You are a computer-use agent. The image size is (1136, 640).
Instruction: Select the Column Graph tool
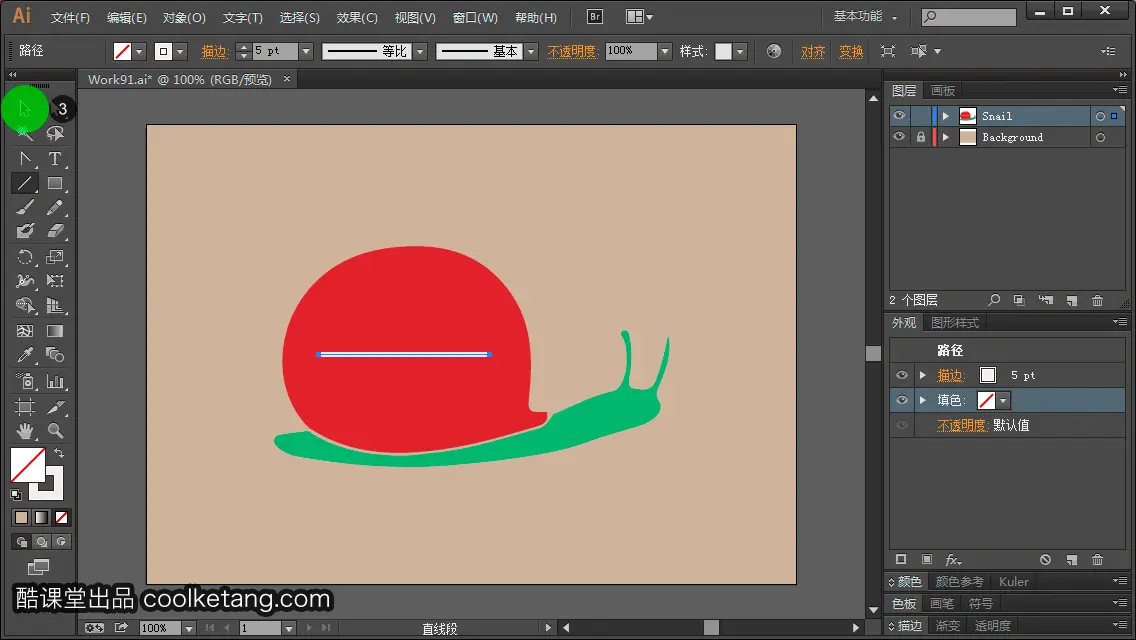pyautogui.click(x=55, y=381)
